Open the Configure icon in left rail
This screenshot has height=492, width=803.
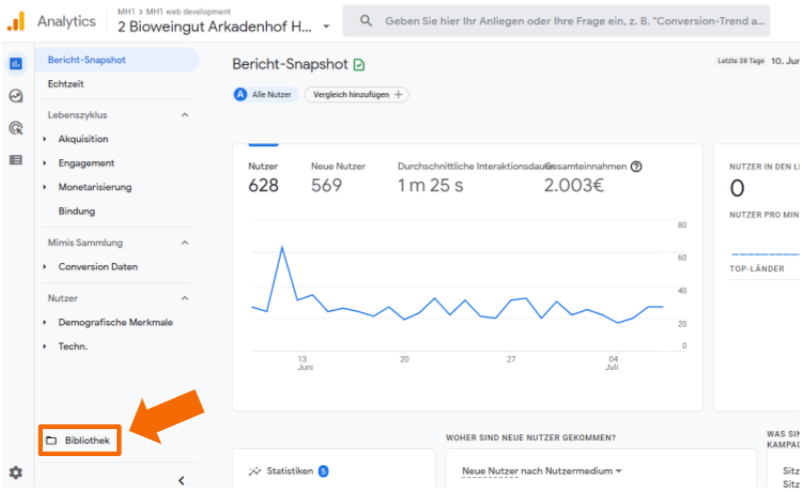click(x=15, y=159)
